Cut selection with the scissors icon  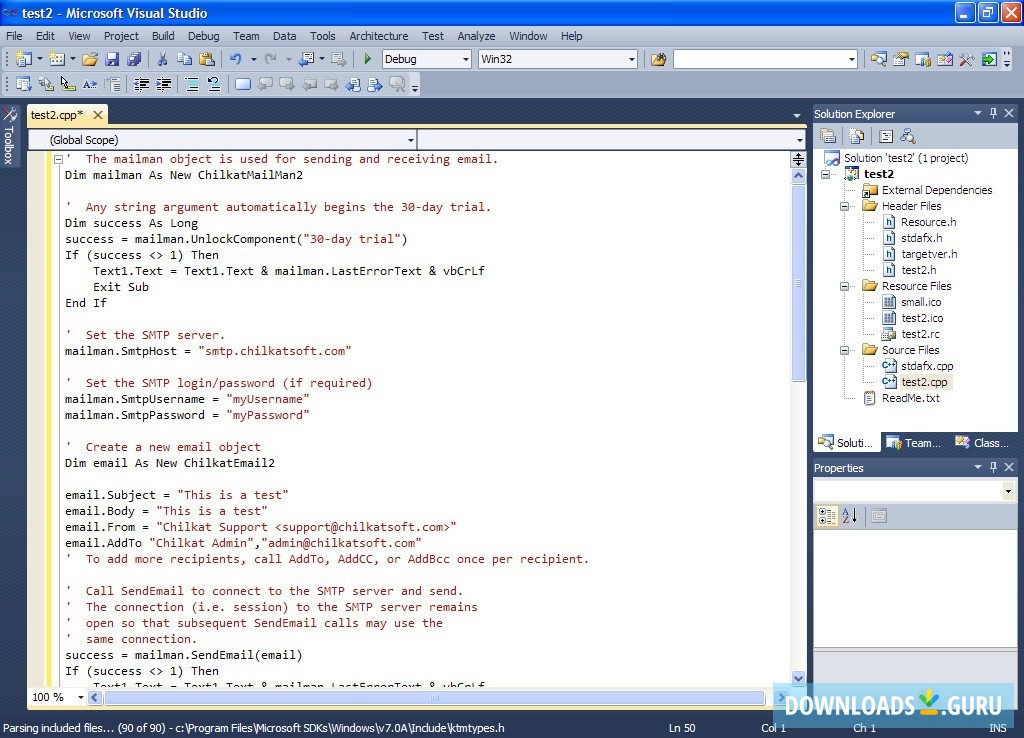(x=163, y=59)
